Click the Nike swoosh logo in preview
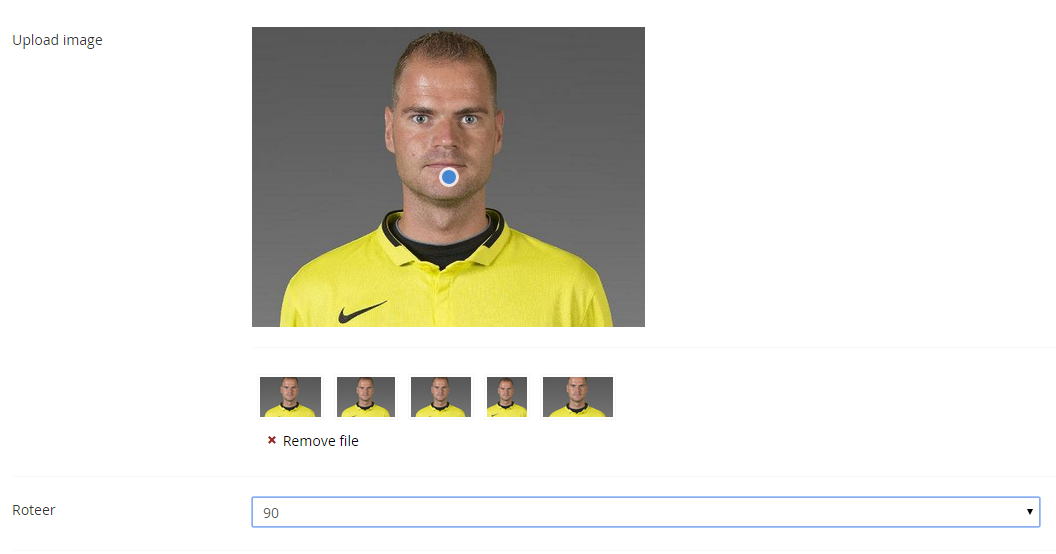 coord(361,311)
